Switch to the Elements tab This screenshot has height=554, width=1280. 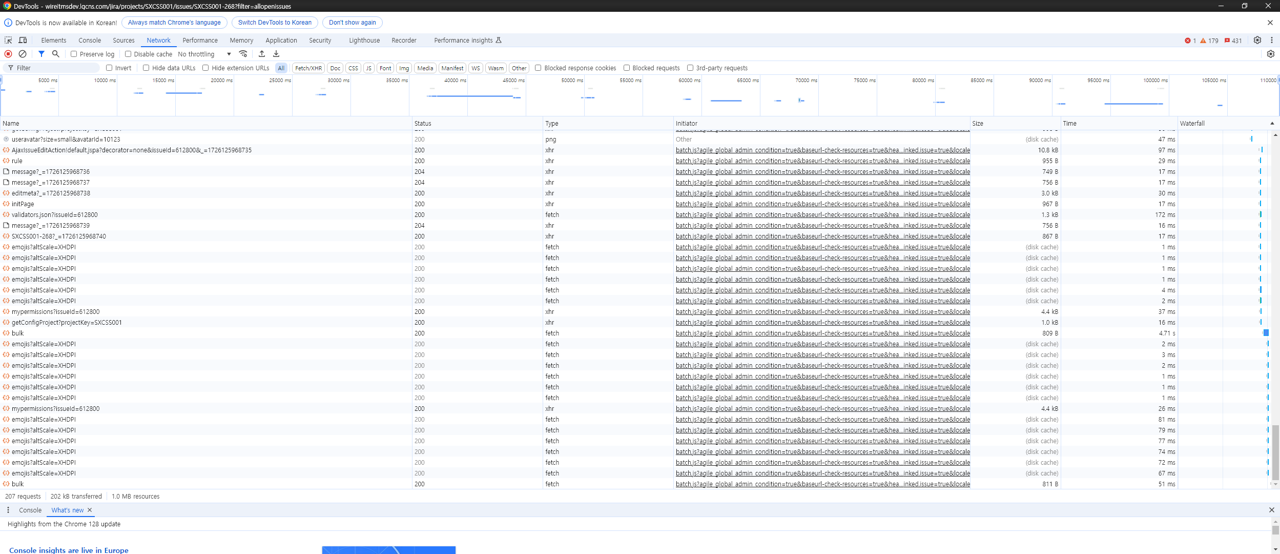coord(54,40)
